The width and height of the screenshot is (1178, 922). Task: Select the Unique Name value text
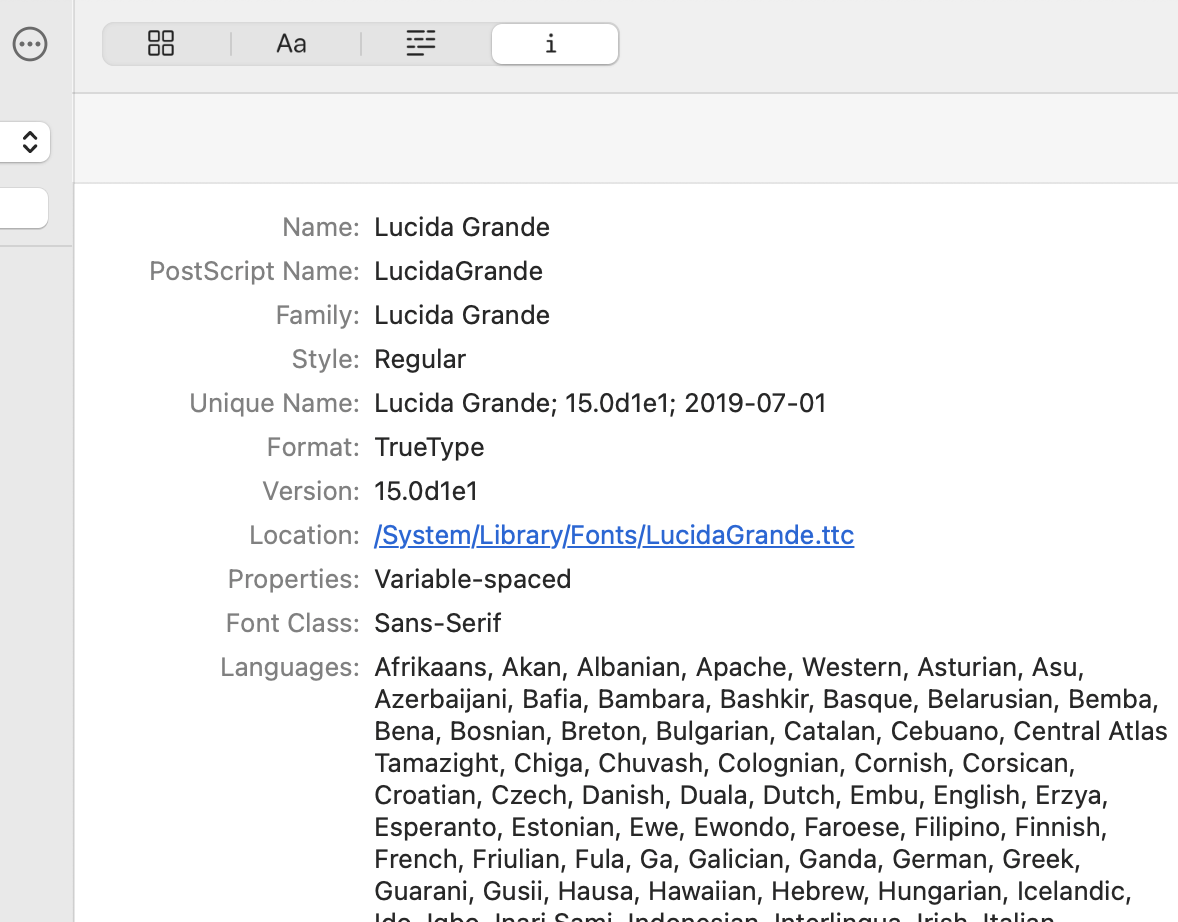point(600,404)
